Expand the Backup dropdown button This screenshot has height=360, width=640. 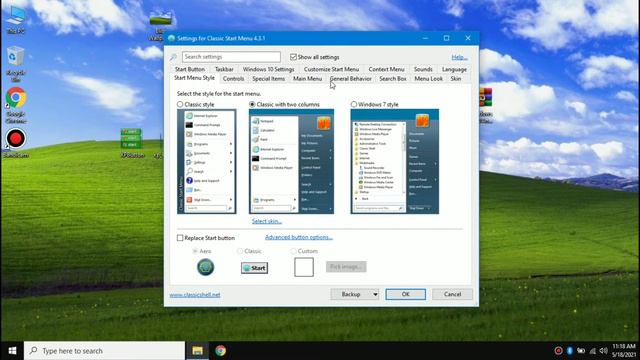[375, 294]
